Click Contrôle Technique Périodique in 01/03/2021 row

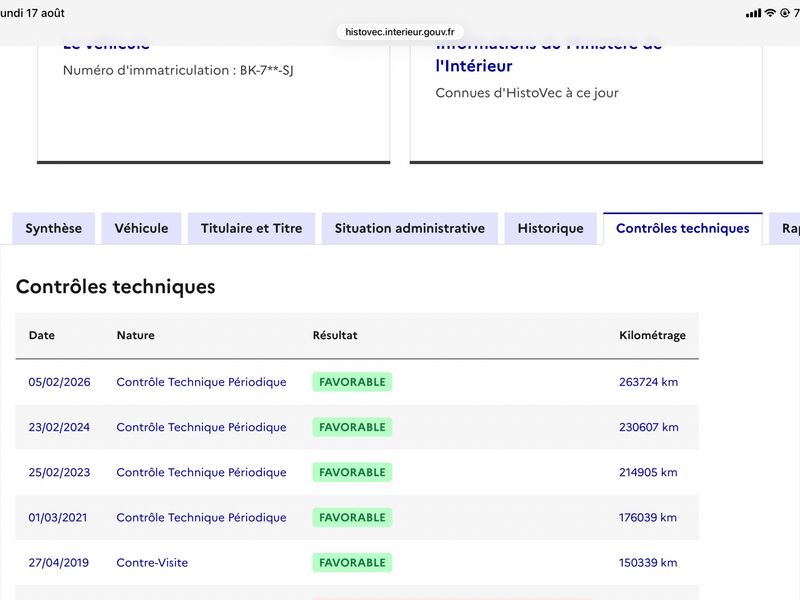point(202,517)
